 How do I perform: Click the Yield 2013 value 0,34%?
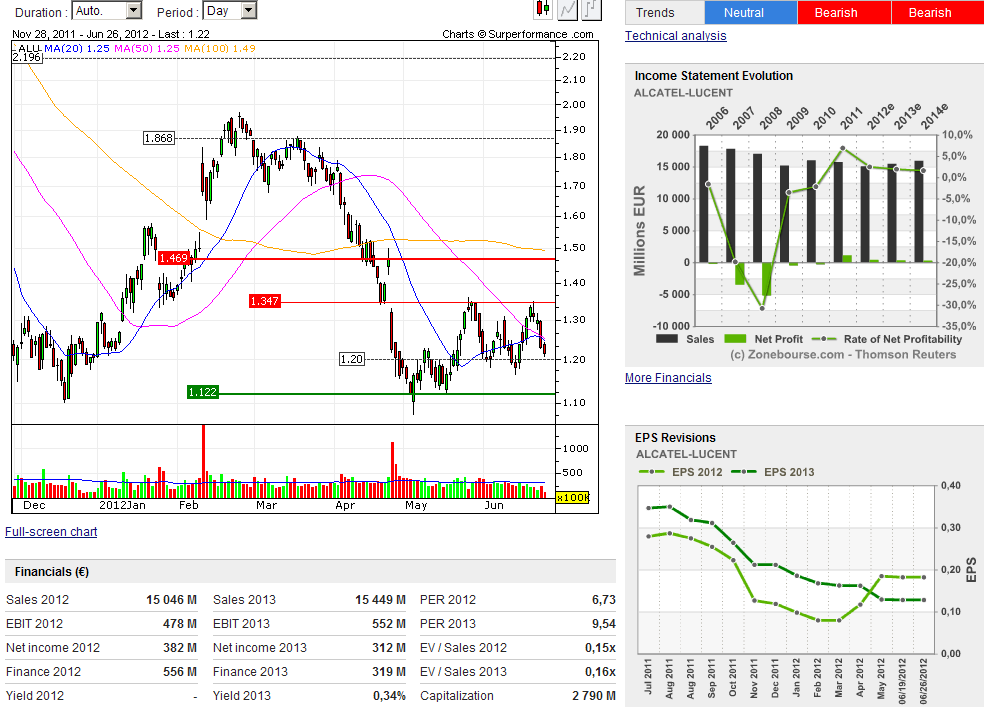389,695
